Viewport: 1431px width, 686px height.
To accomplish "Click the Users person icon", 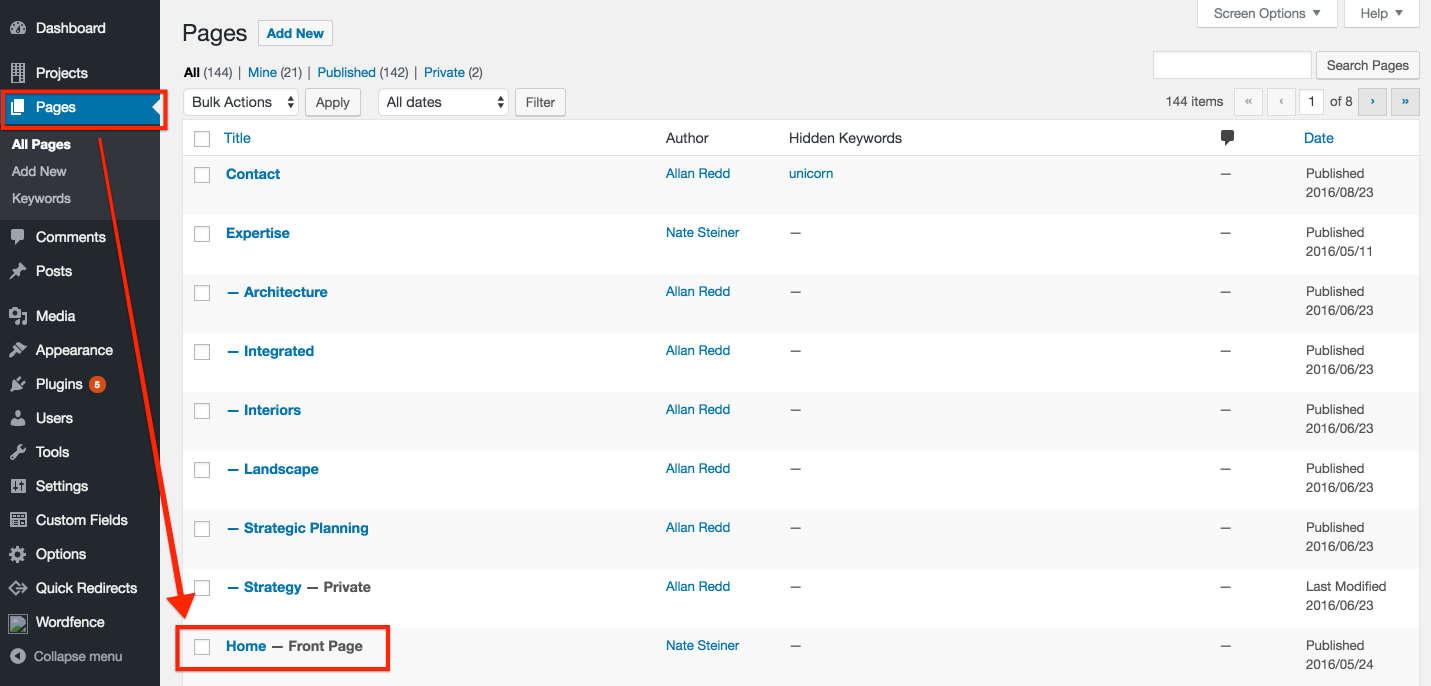I will [x=18, y=418].
